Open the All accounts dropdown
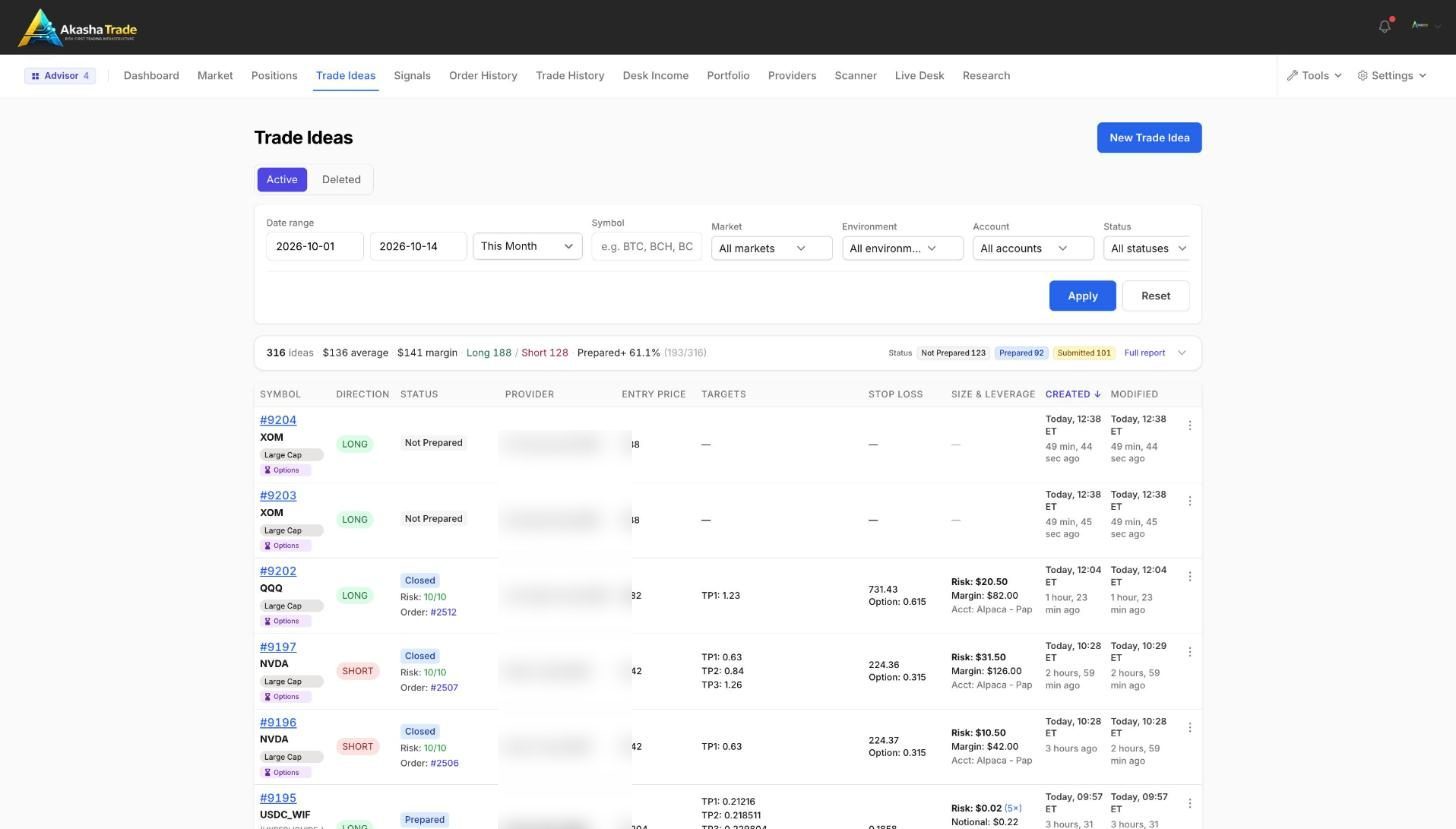This screenshot has width=1456, height=829. tap(1033, 248)
